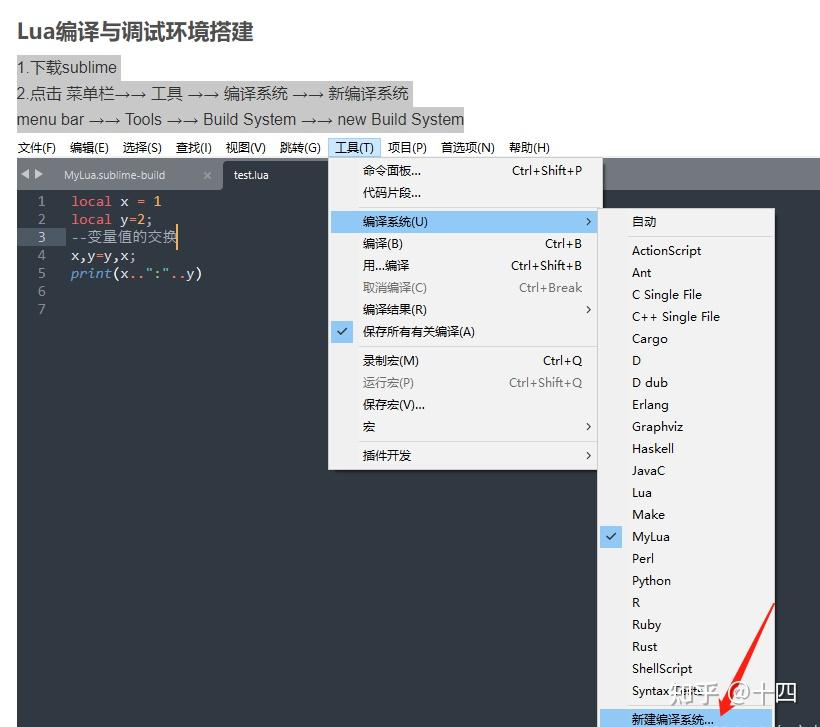Close the MyLua.sublime-build tab
820x727 pixels.
(207, 172)
